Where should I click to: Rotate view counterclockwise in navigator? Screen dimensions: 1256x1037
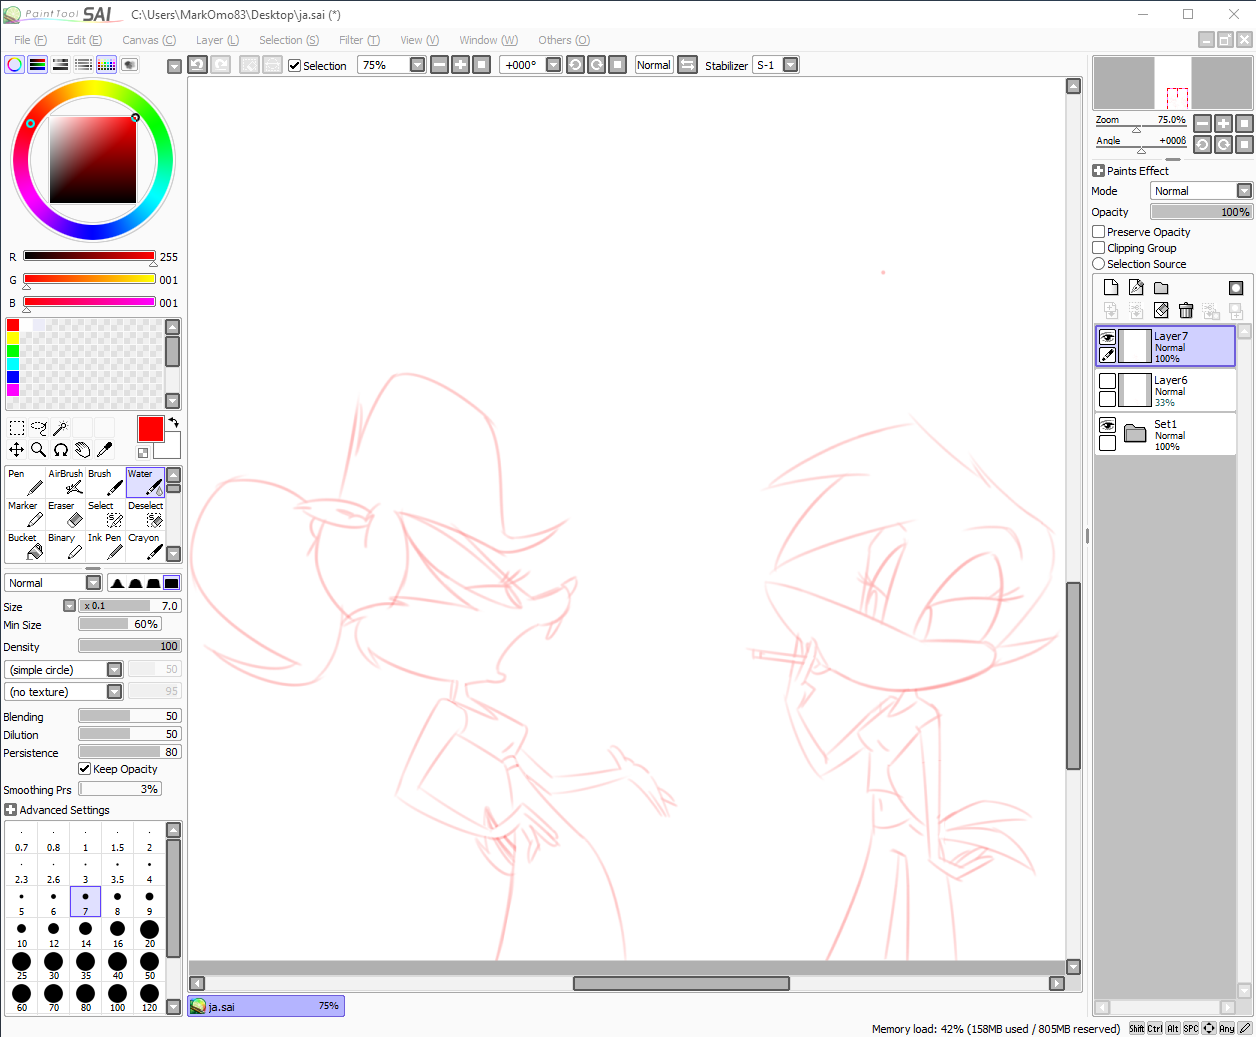tap(1203, 144)
